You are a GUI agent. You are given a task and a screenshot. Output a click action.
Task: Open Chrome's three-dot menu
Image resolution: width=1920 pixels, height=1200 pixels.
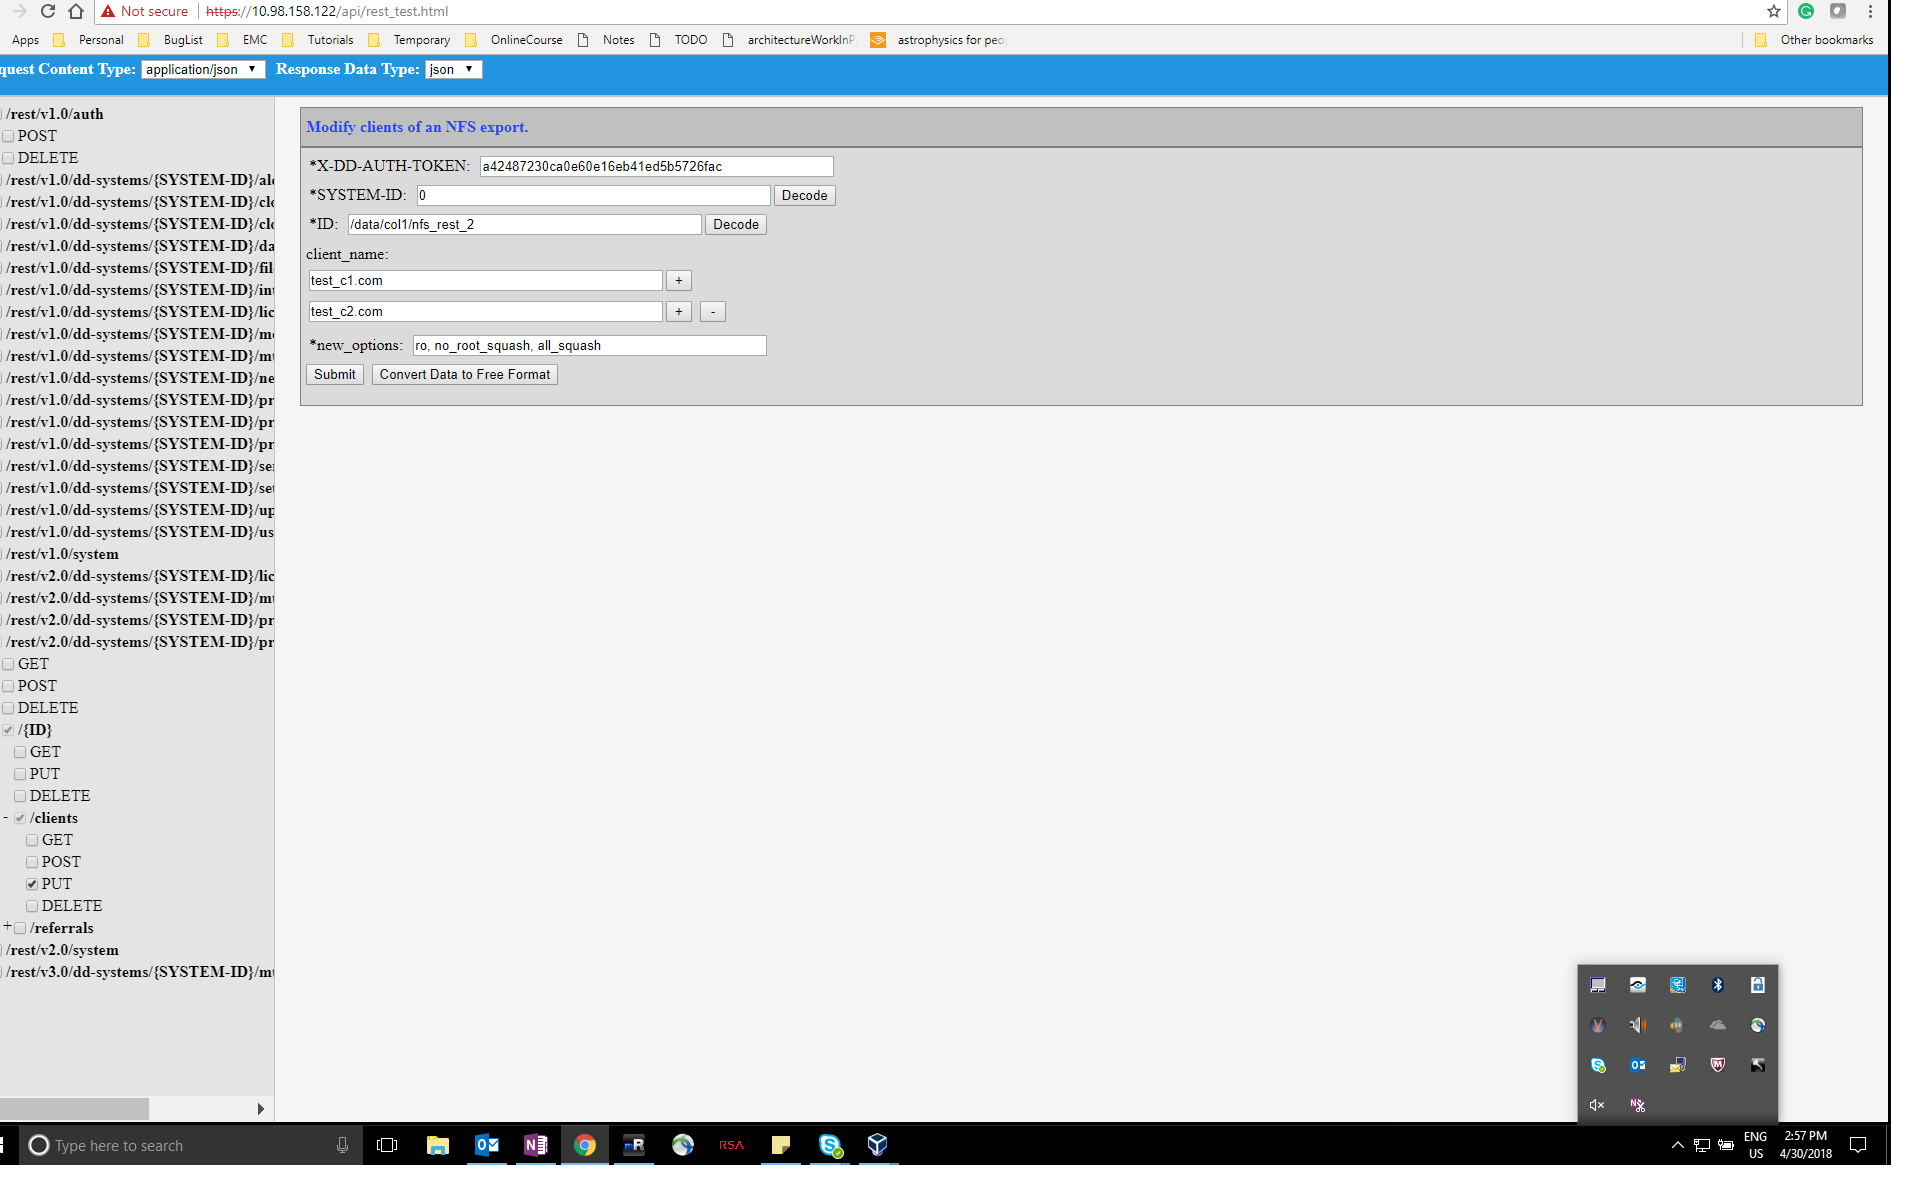(x=1870, y=11)
